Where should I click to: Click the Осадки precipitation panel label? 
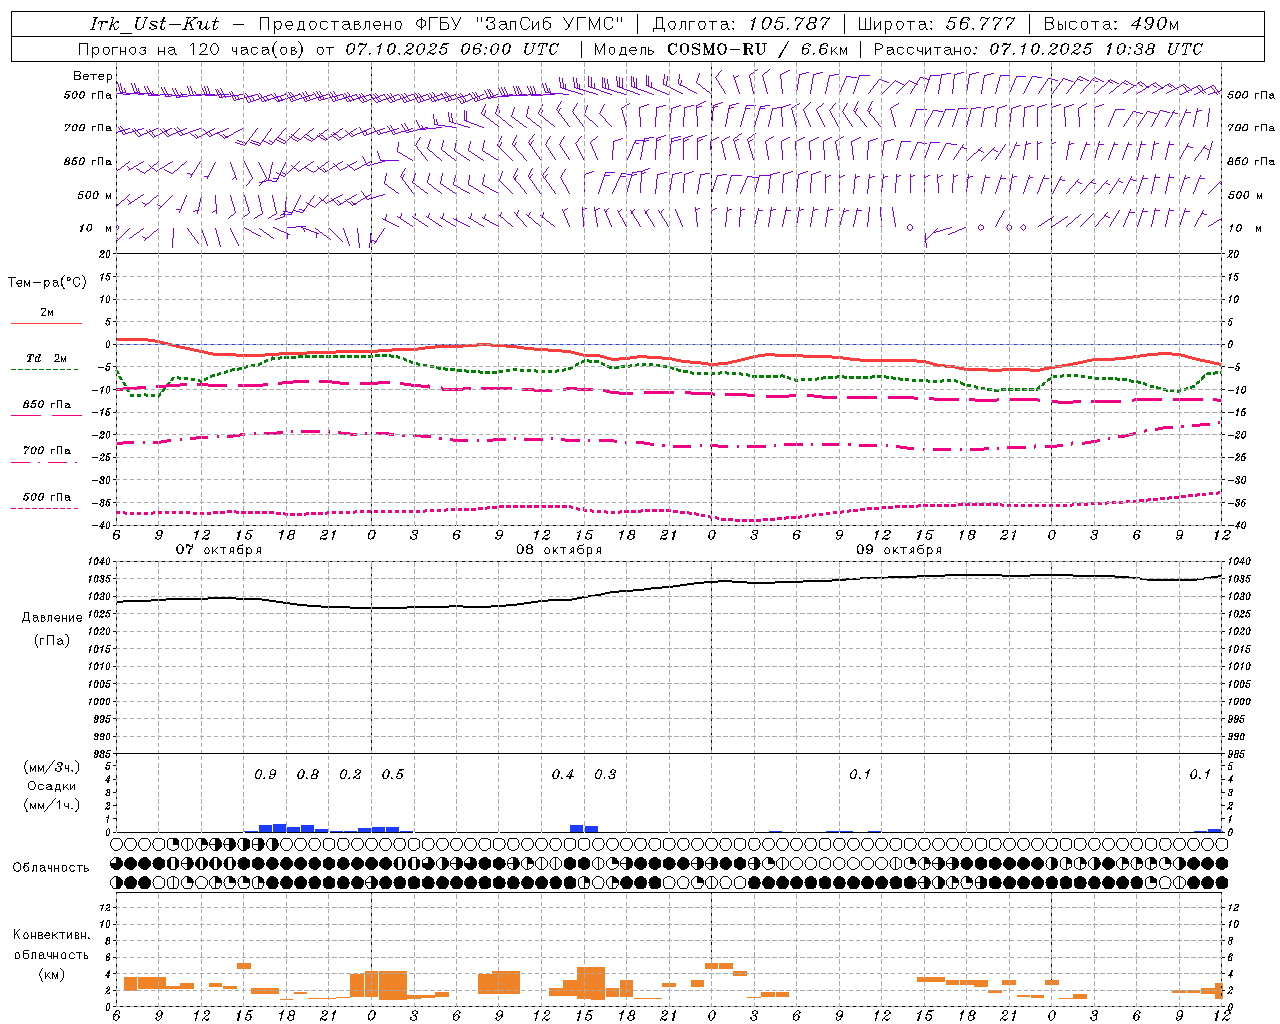click(52, 786)
